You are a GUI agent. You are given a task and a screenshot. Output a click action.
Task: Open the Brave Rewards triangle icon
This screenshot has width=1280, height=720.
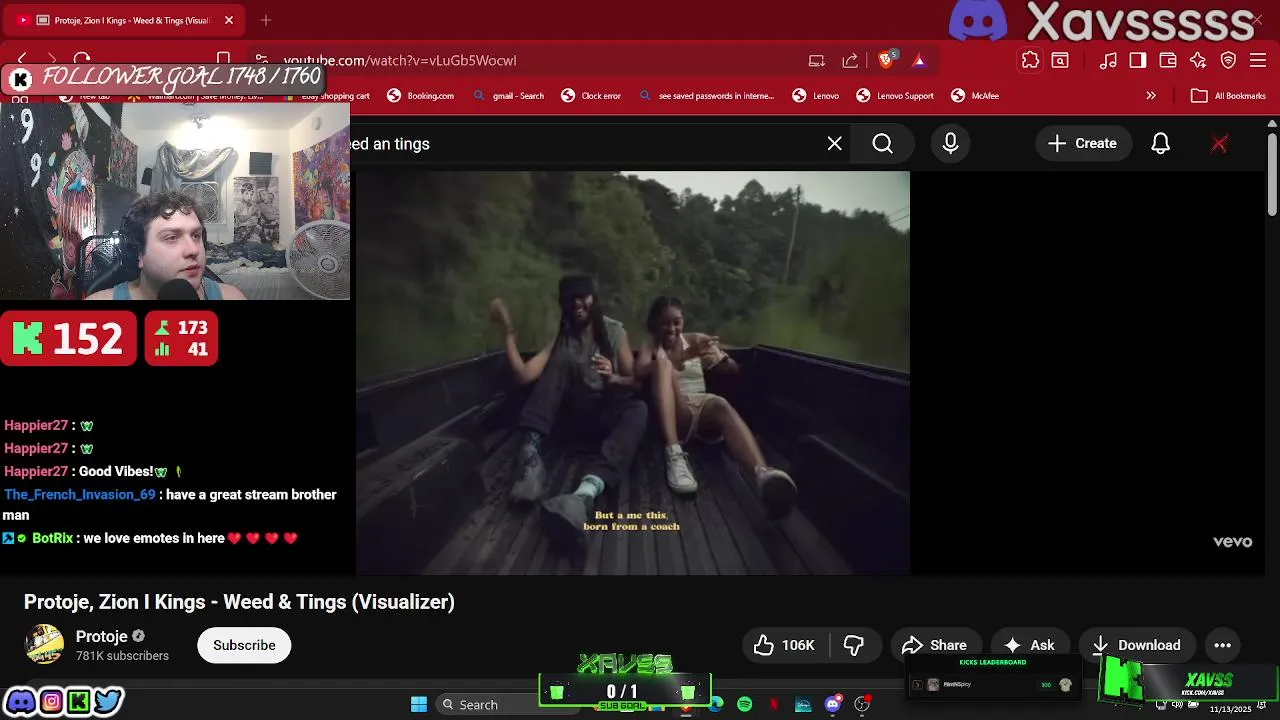pos(919,60)
